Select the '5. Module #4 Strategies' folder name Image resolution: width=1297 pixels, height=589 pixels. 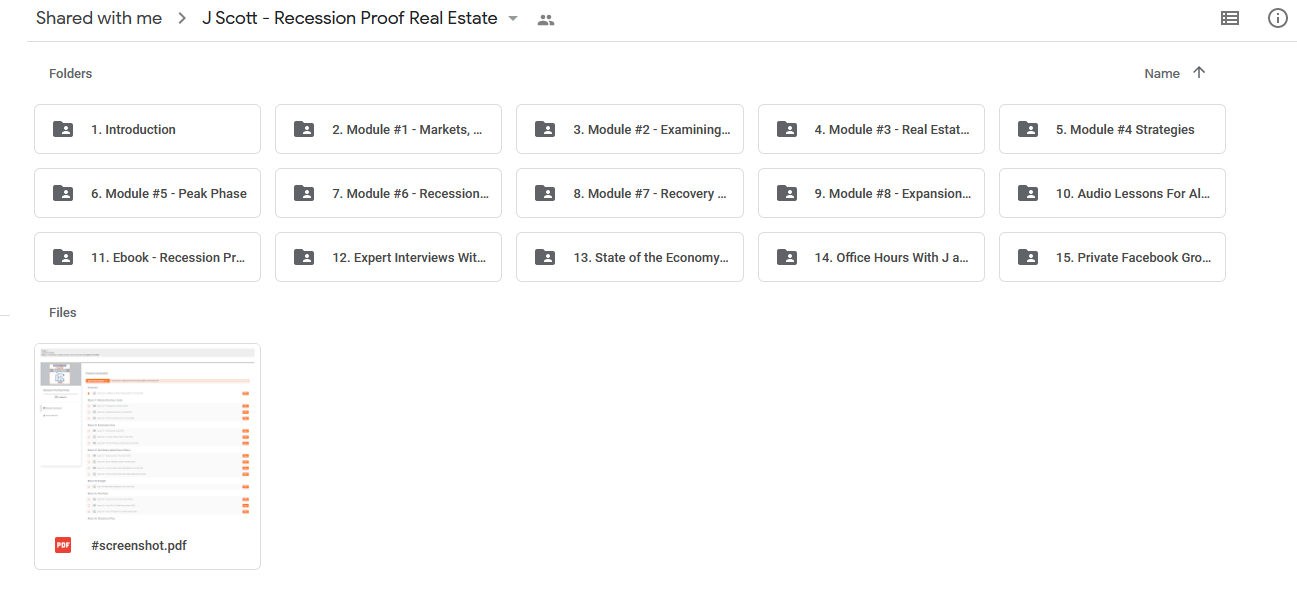click(1125, 129)
